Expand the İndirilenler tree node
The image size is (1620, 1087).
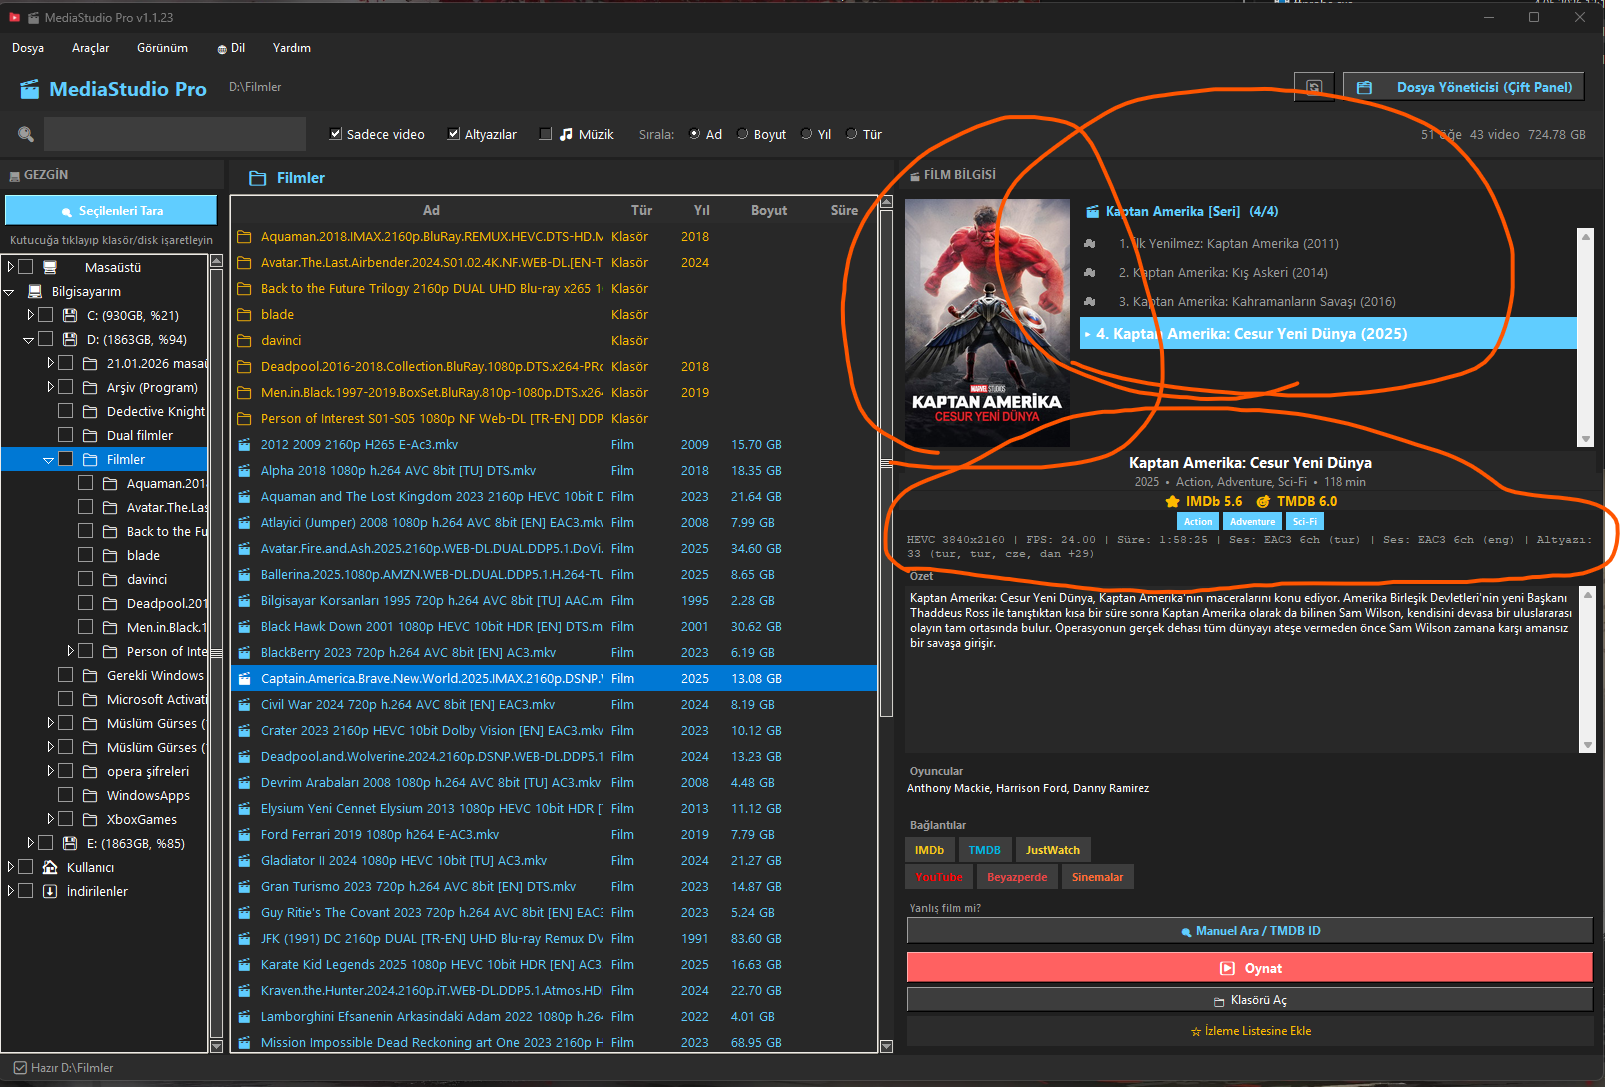[x=10, y=891]
